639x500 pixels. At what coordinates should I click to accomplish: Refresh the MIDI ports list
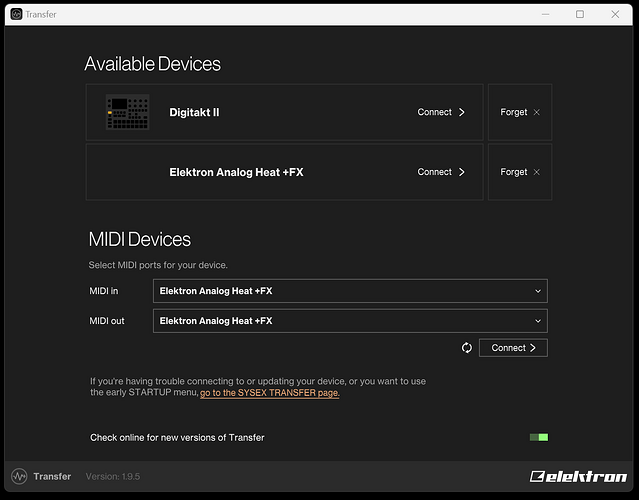466,348
